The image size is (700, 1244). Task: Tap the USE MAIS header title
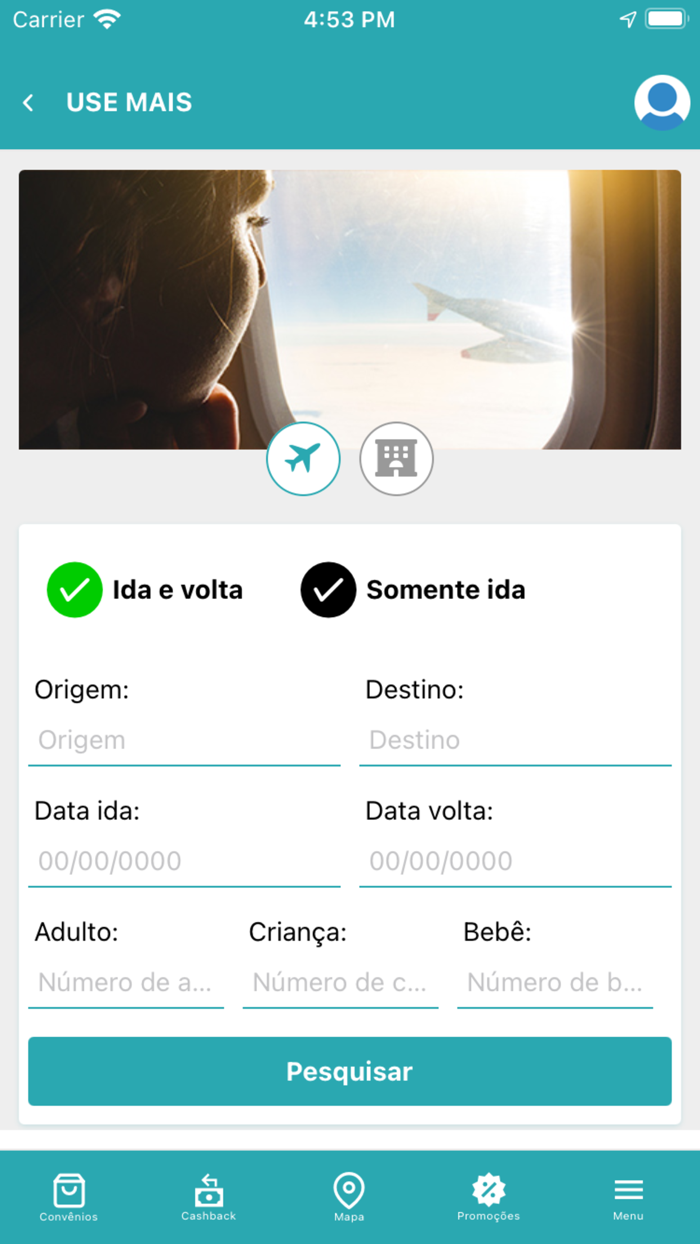[128, 101]
